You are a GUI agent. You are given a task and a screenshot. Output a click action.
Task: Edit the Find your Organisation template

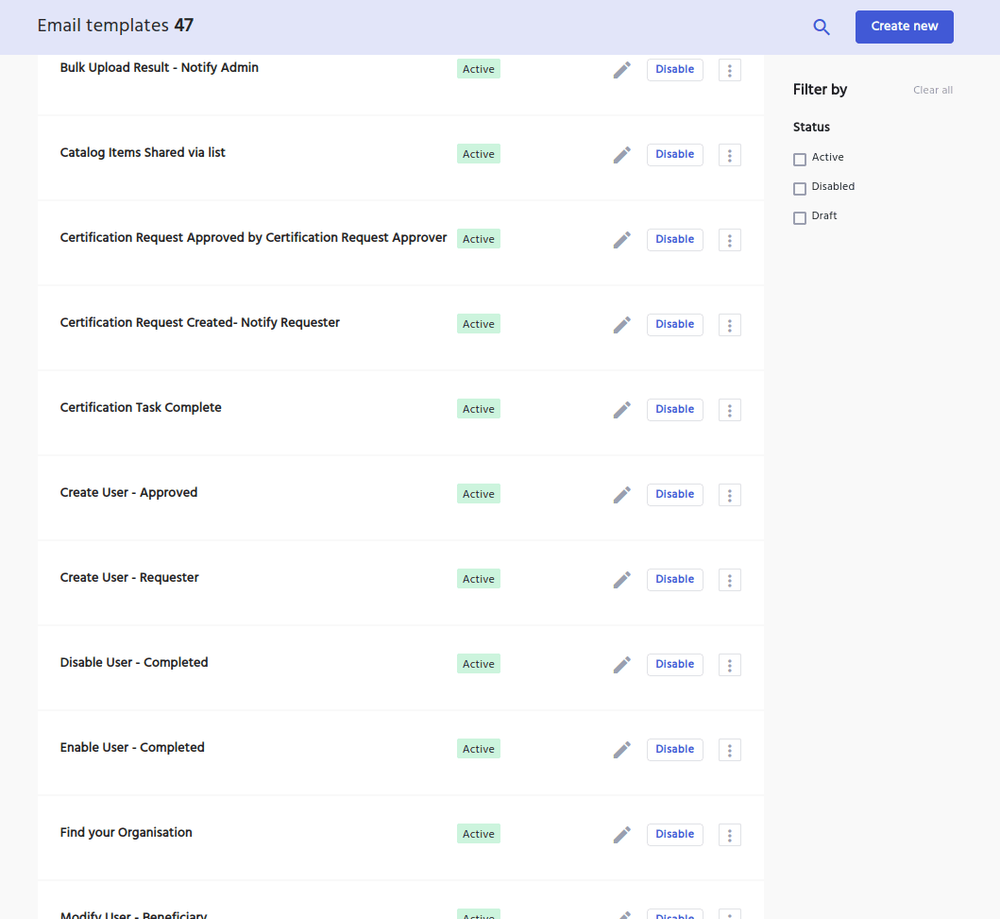point(621,834)
